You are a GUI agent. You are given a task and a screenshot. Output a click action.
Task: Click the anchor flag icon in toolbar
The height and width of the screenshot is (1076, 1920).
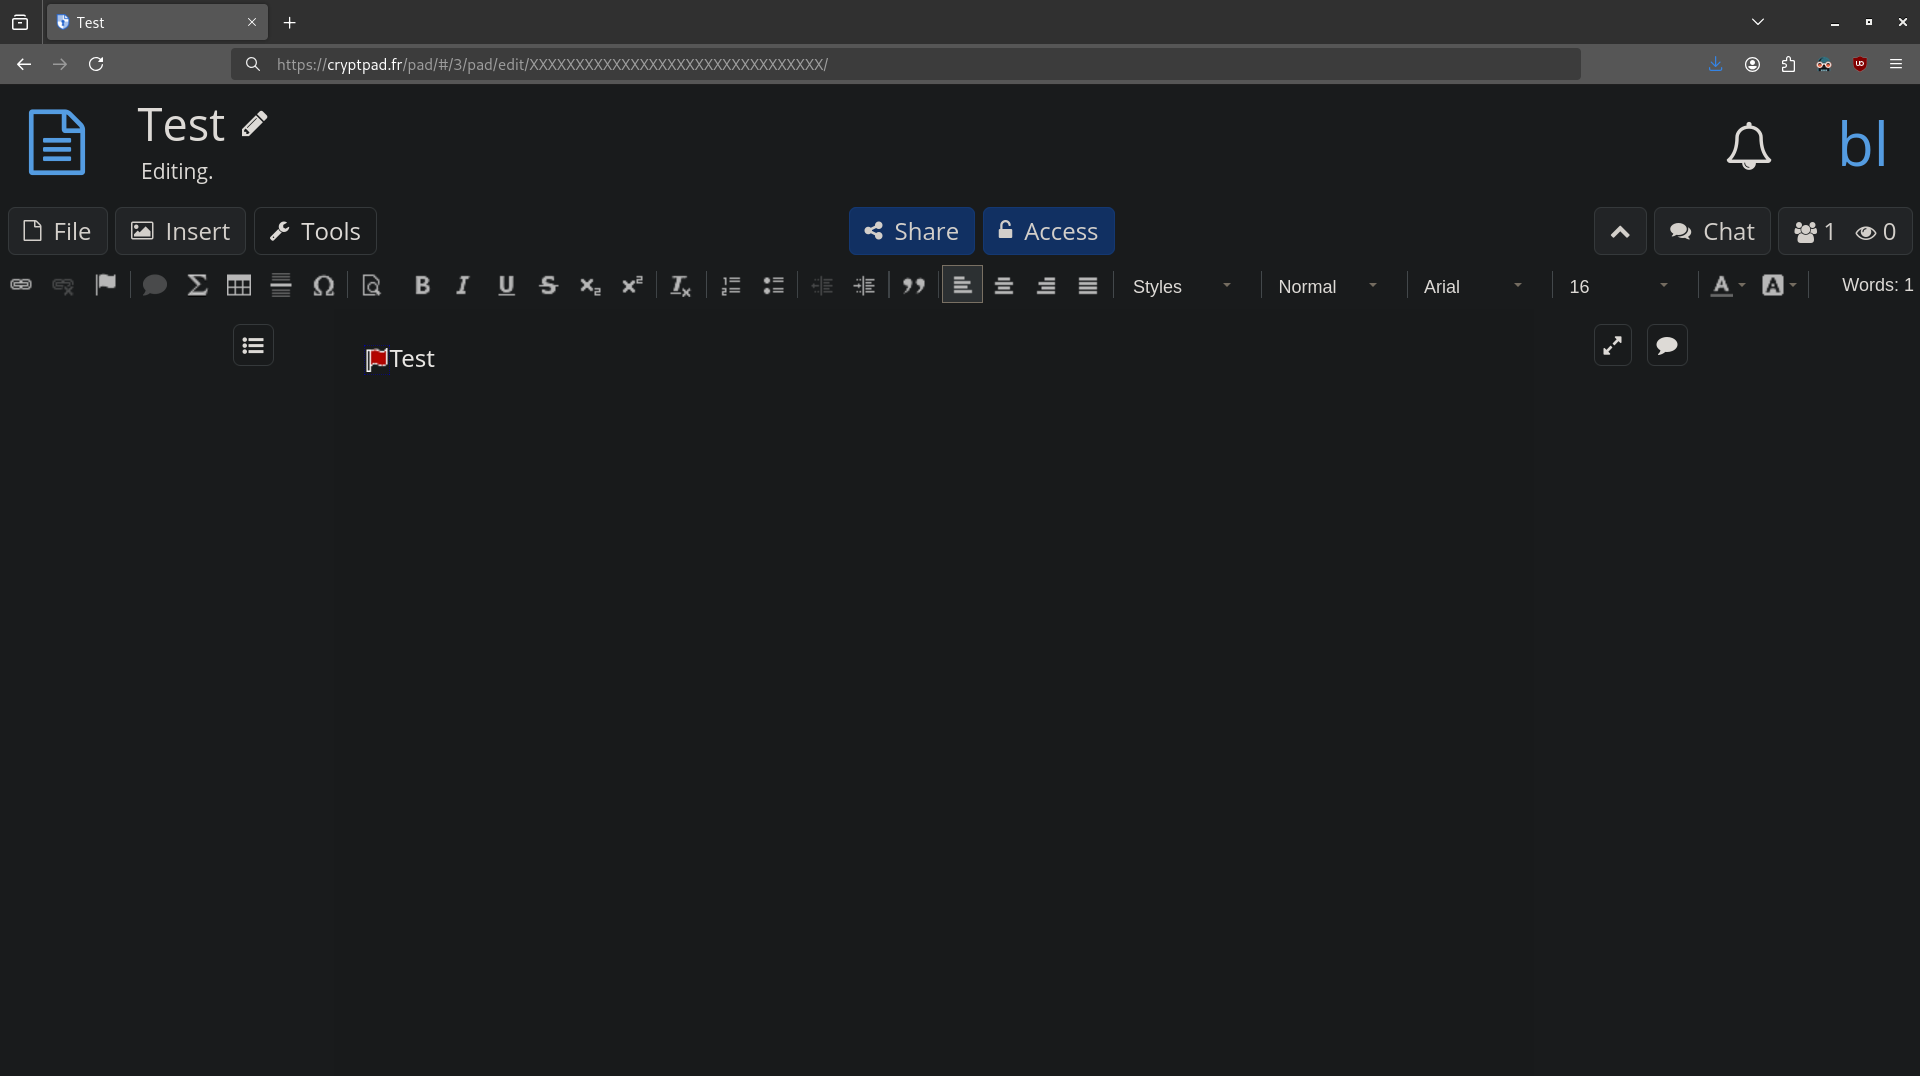[x=105, y=285]
